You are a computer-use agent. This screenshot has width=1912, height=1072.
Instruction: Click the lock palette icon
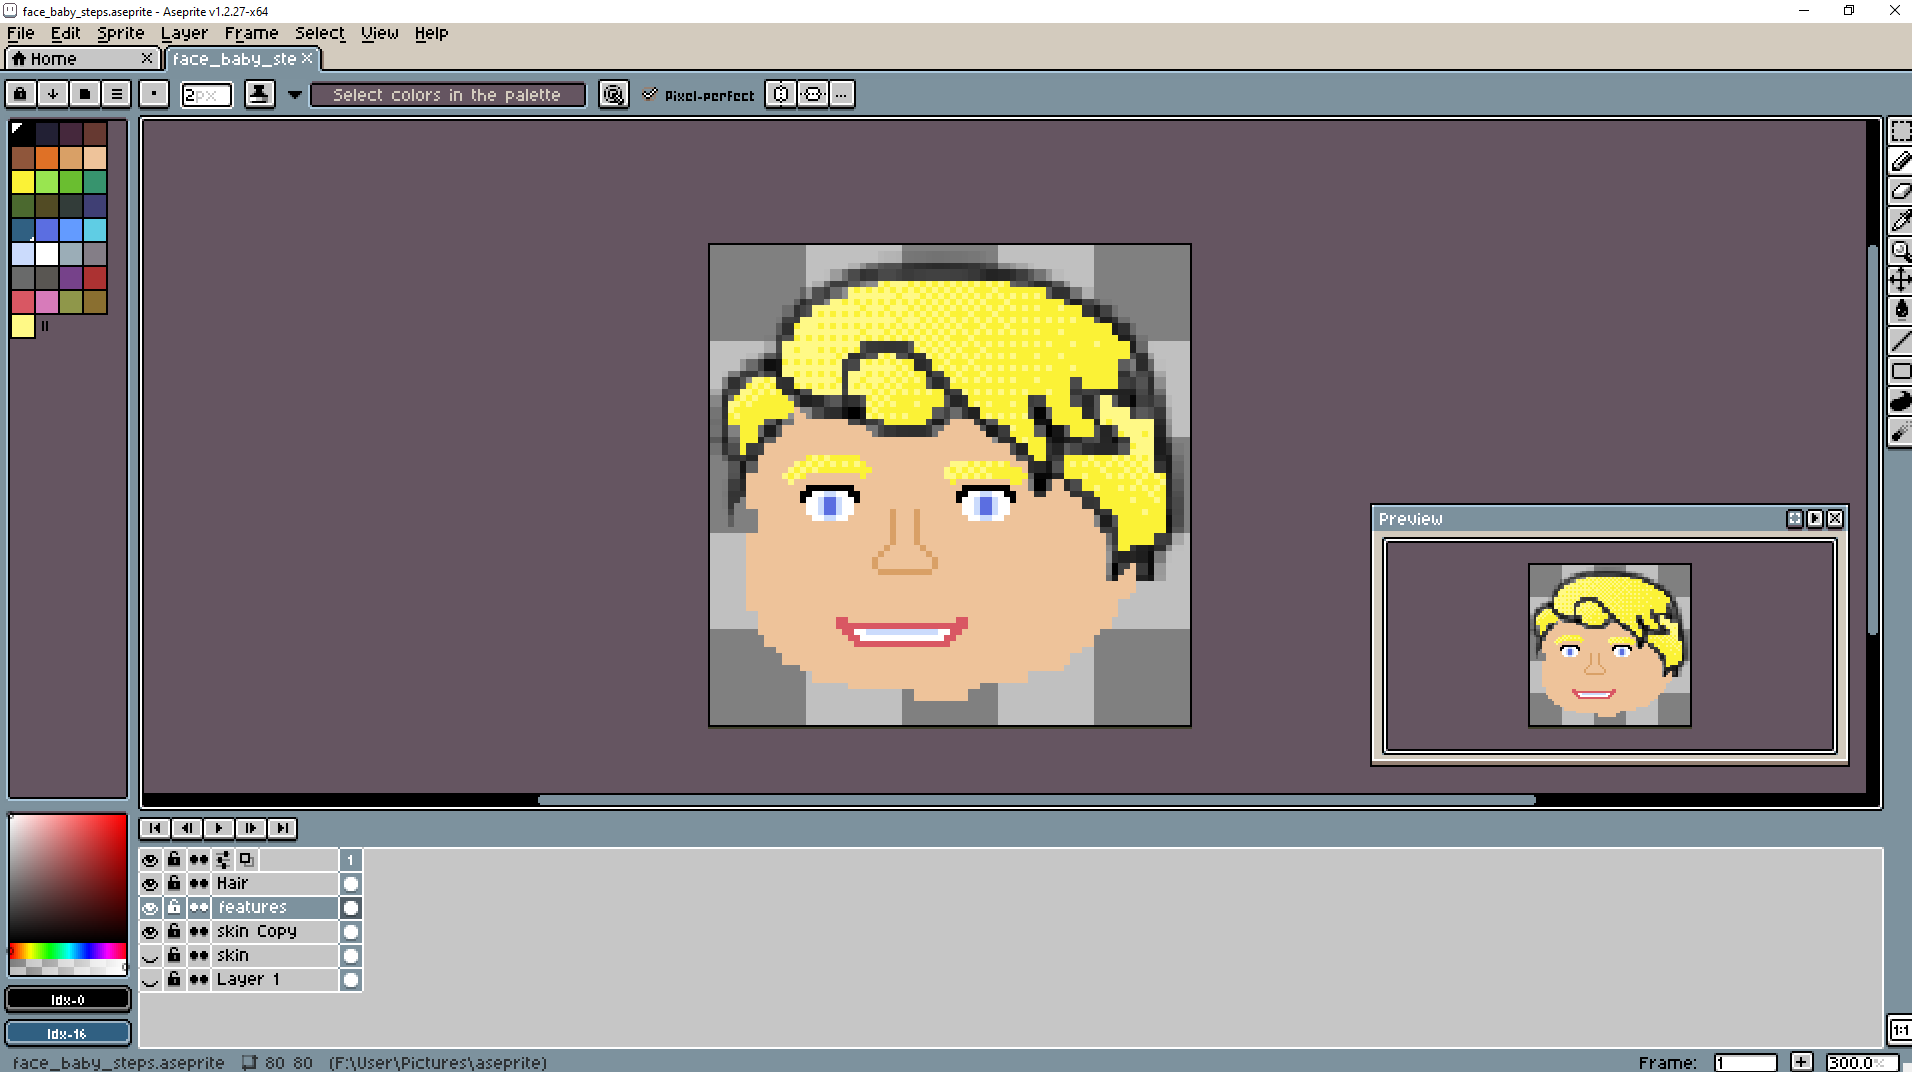click(20, 94)
